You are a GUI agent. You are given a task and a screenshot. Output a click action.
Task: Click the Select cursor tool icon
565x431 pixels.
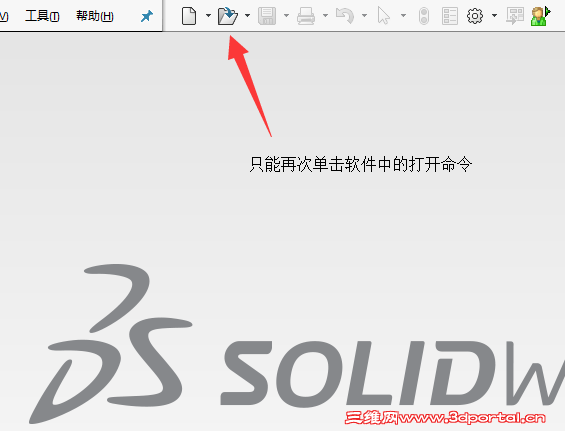coord(384,16)
